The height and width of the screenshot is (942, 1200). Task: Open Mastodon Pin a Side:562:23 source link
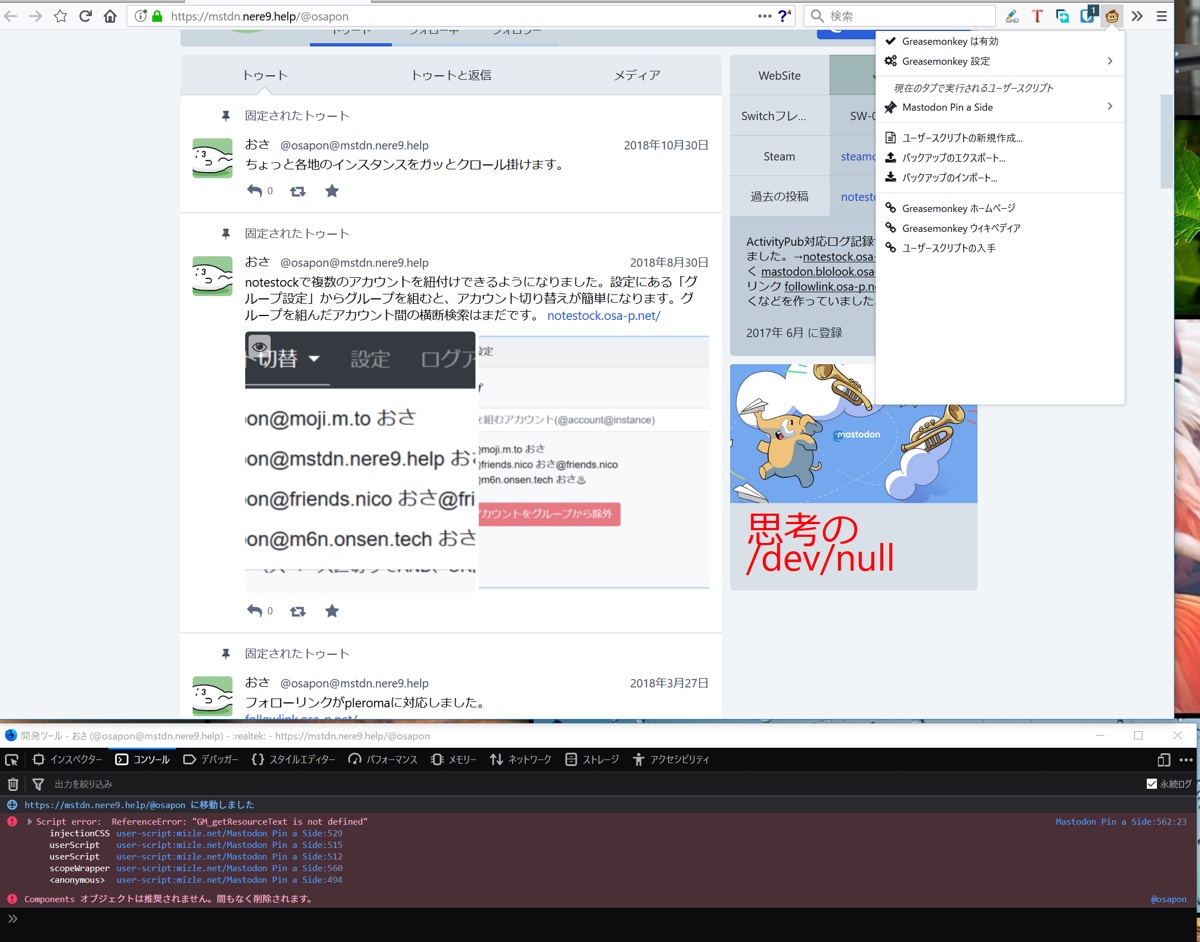coord(1121,822)
